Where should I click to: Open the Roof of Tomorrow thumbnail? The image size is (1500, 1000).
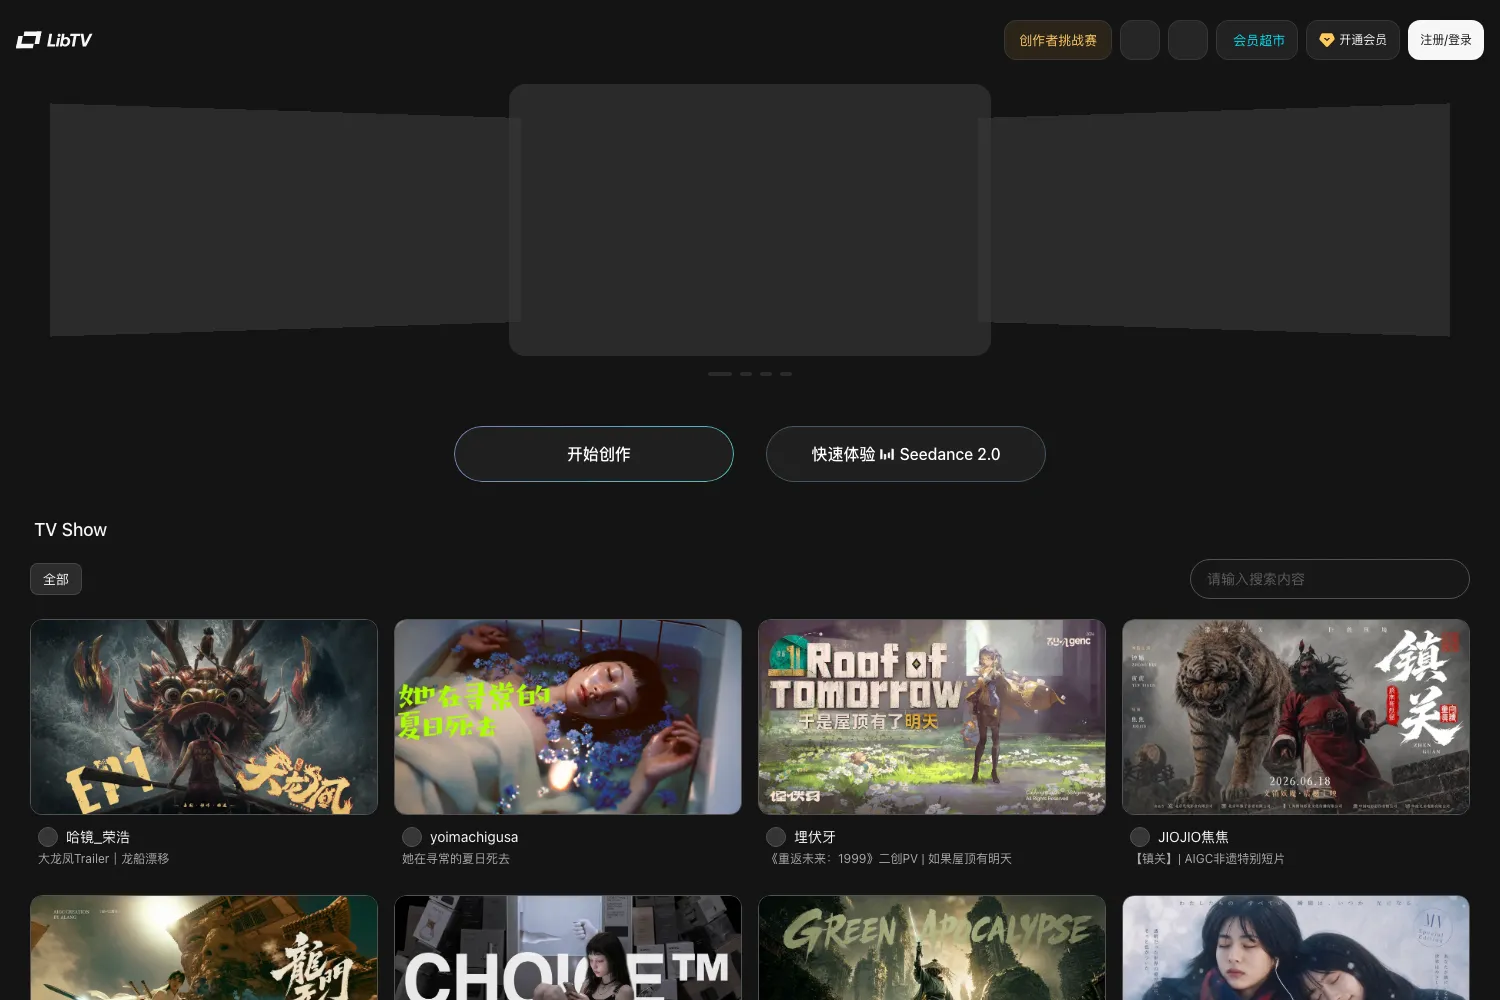[x=932, y=717]
